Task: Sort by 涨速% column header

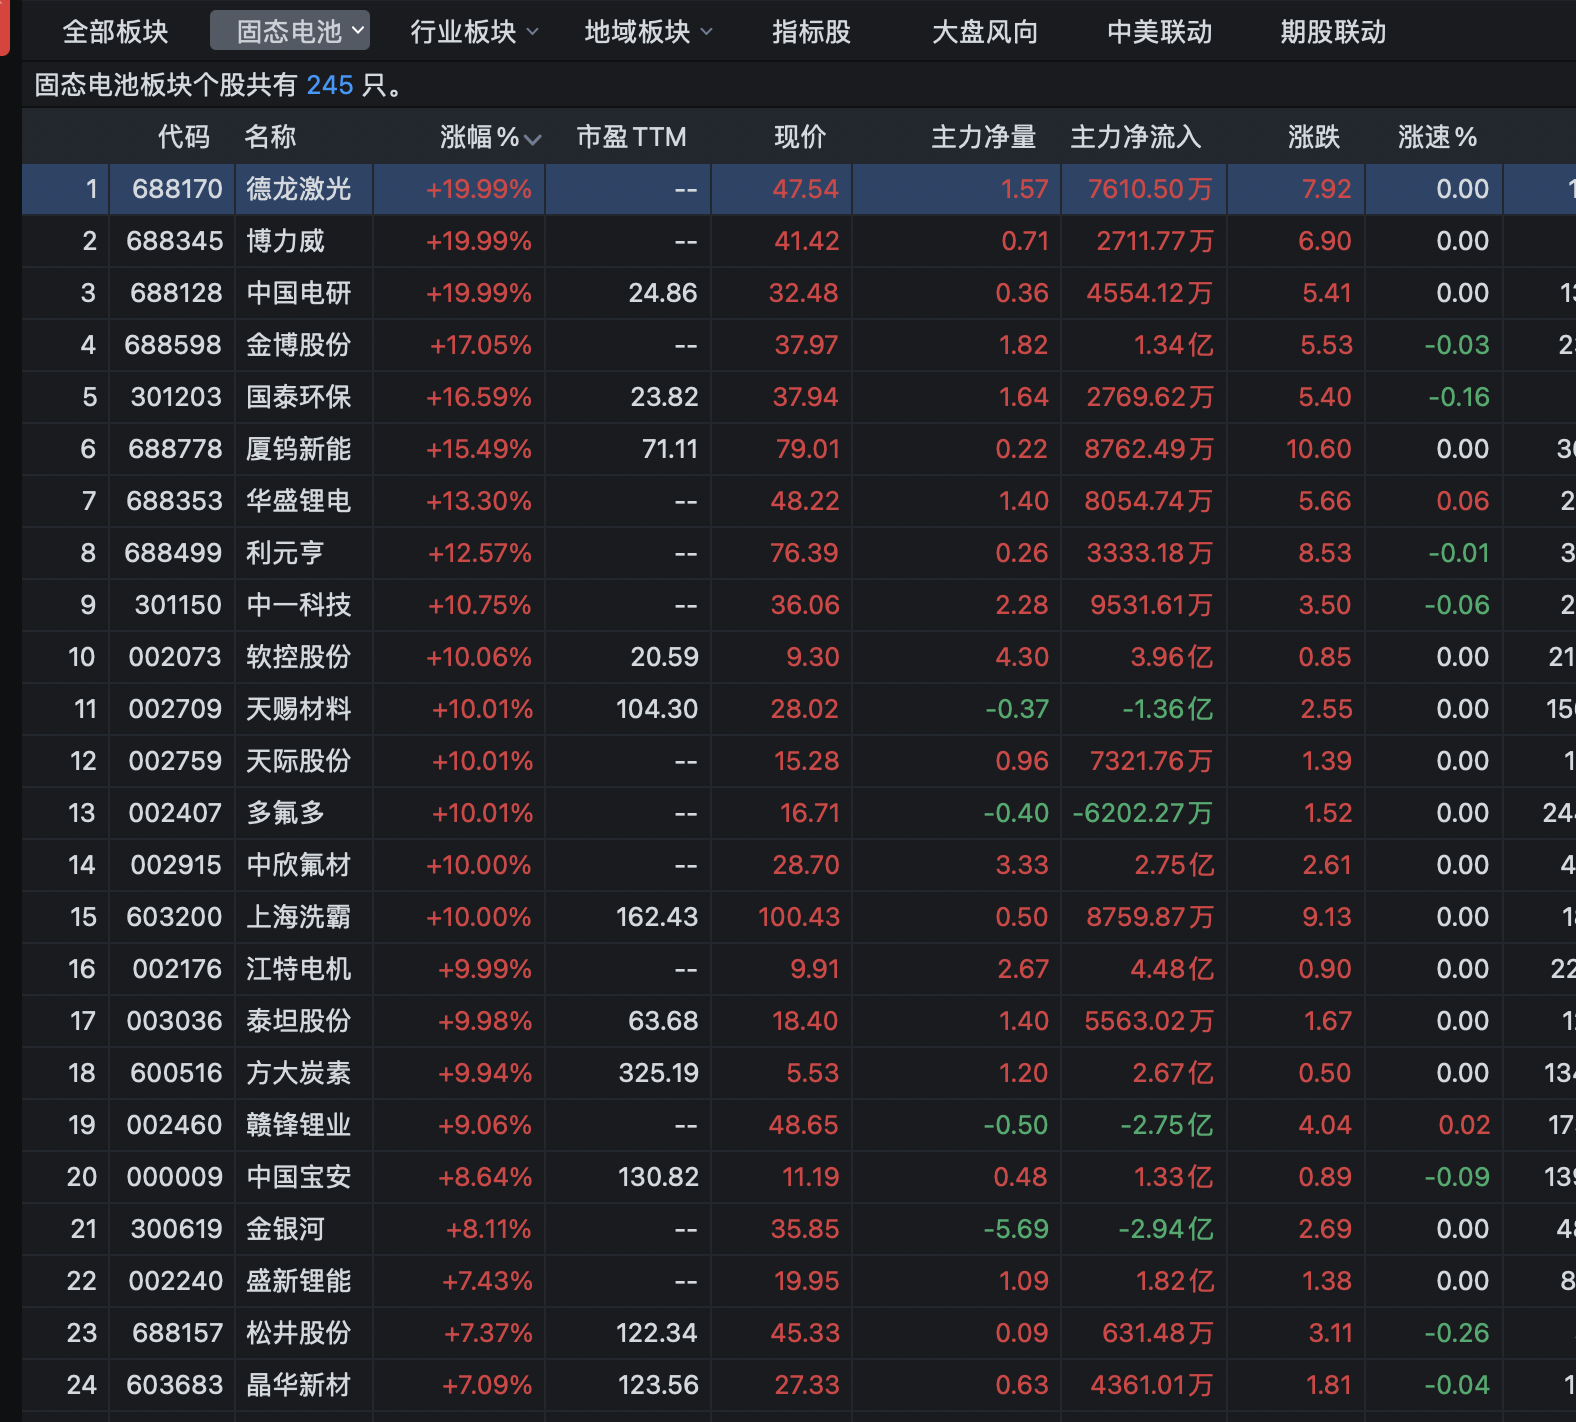Action: 1438,137
